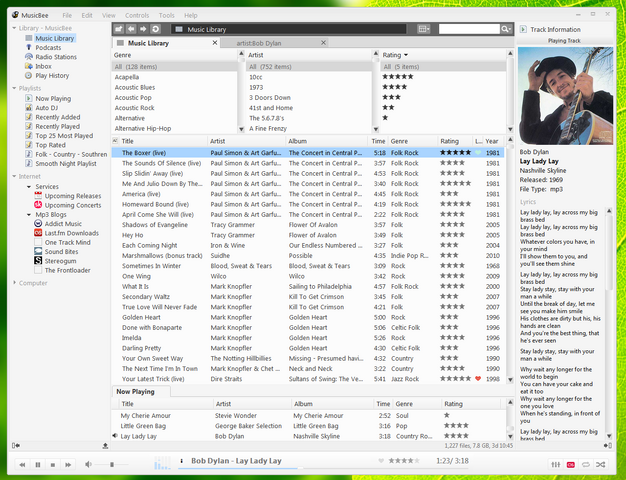The width and height of the screenshot is (626, 480).
Task: Open the equalizer icon in player bar
Action: click(556, 464)
